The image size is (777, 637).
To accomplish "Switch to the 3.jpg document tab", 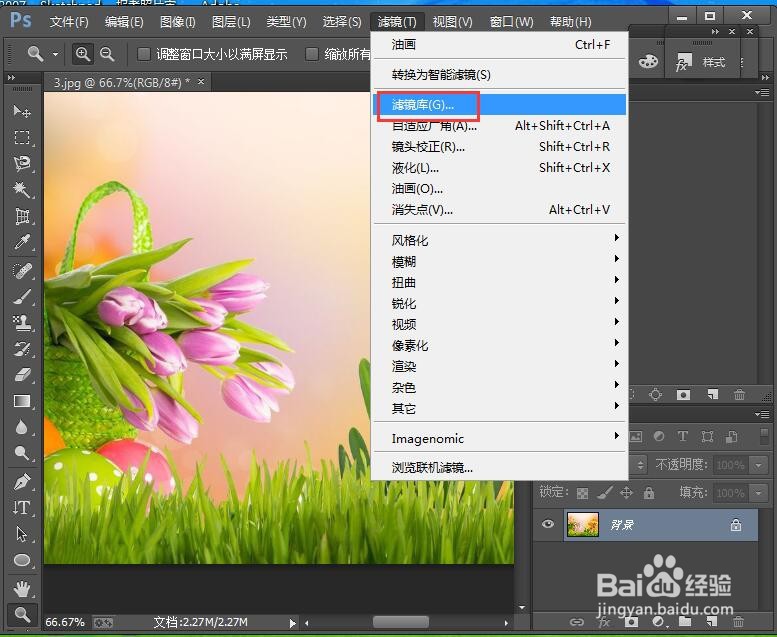I will 122,82.
